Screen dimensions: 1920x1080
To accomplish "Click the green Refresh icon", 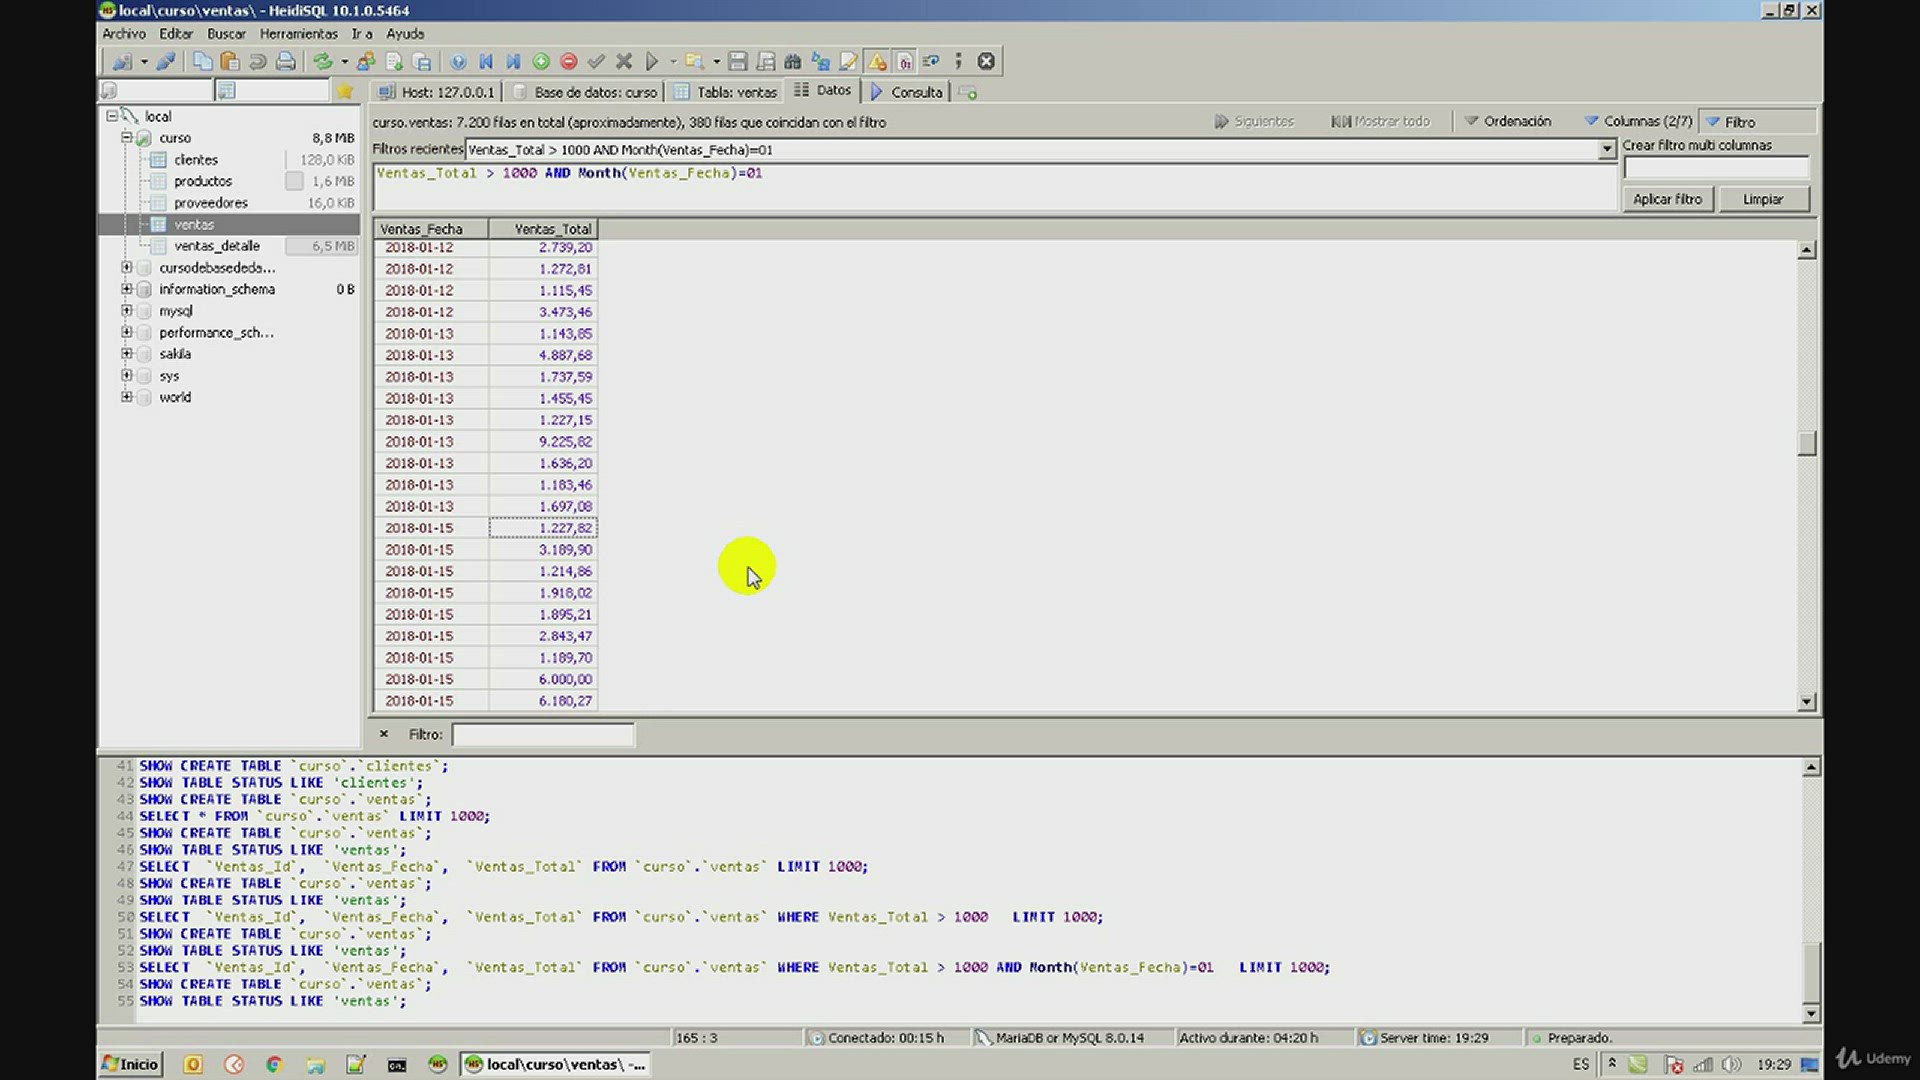I will (x=322, y=61).
